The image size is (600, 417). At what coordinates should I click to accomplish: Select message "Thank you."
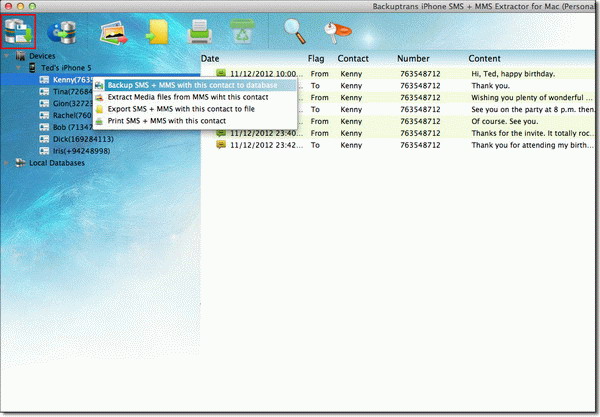click(491, 85)
